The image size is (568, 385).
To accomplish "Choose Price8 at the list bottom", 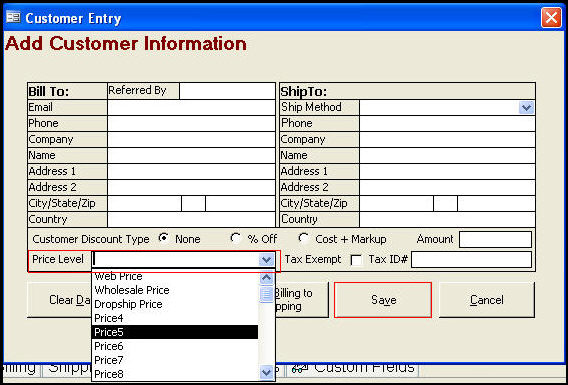I will click(x=175, y=374).
